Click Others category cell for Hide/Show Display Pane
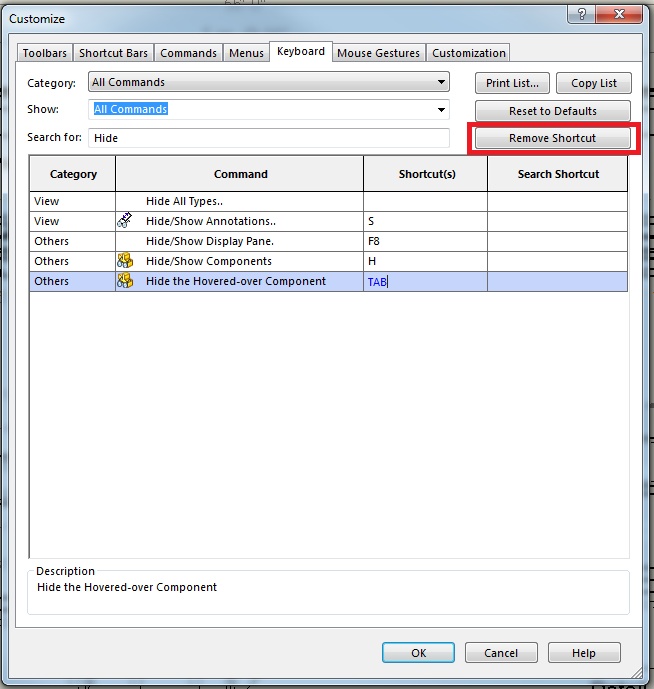Viewport: 654px width, 689px height. pyautogui.click(x=73, y=241)
